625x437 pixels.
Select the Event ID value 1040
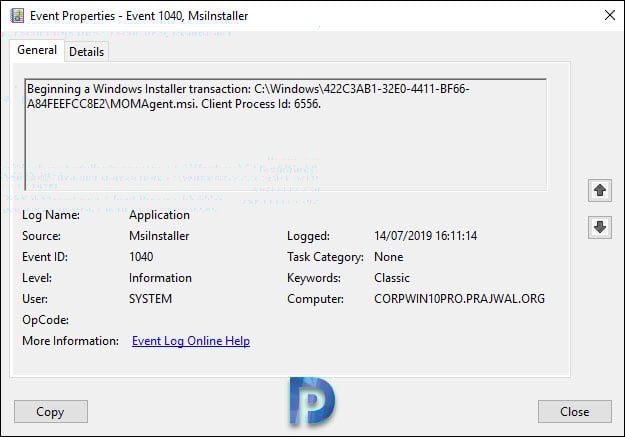pyautogui.click(x=141, y=257)
